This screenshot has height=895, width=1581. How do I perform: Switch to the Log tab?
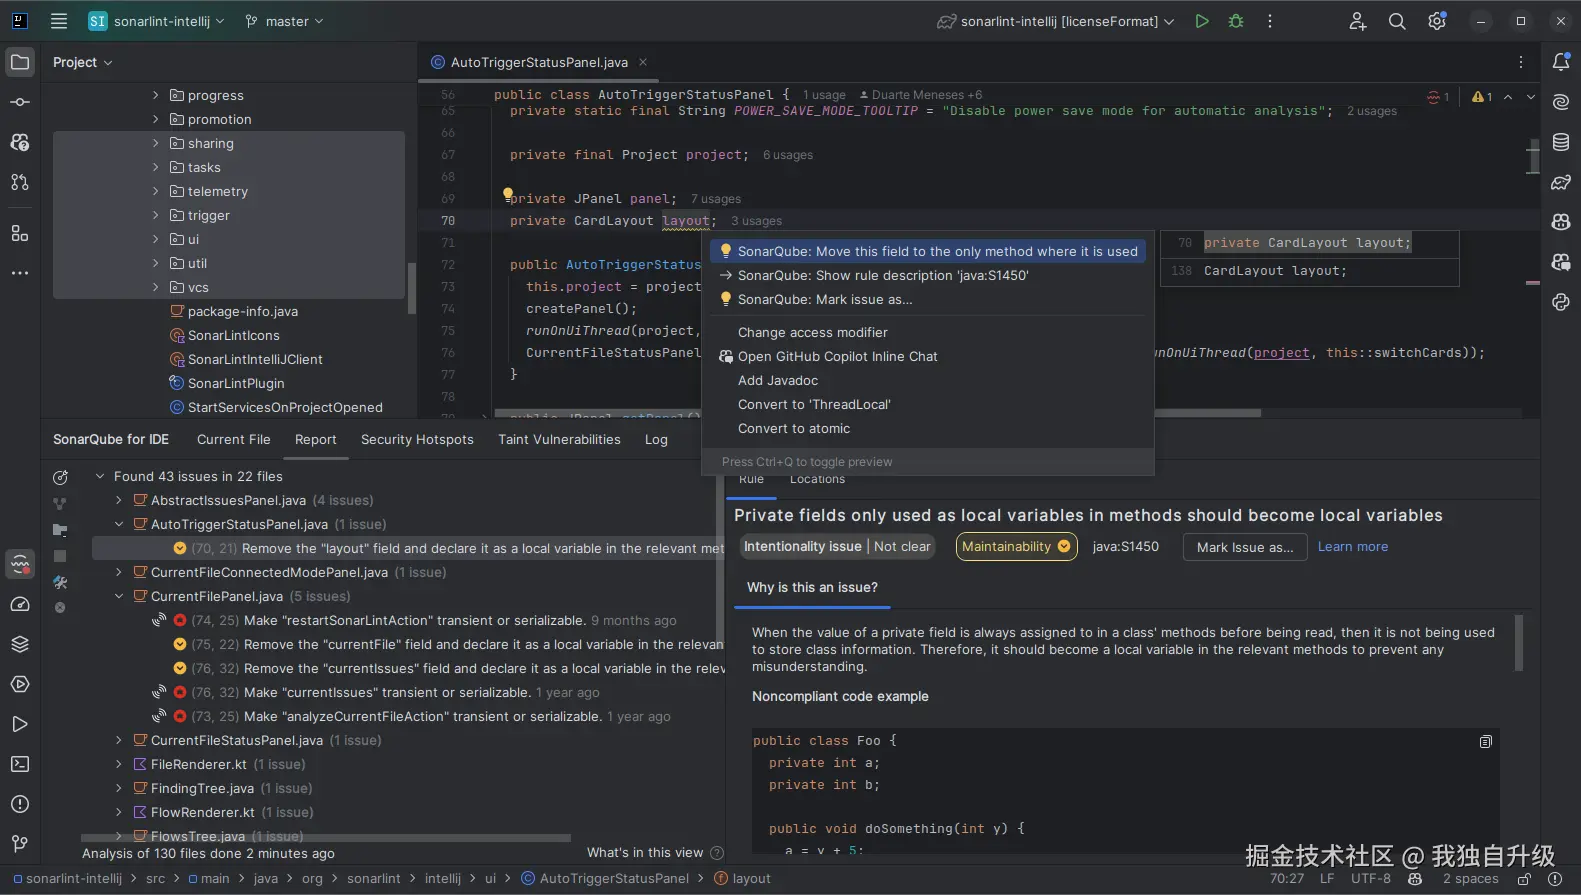(x=656, y=440)
